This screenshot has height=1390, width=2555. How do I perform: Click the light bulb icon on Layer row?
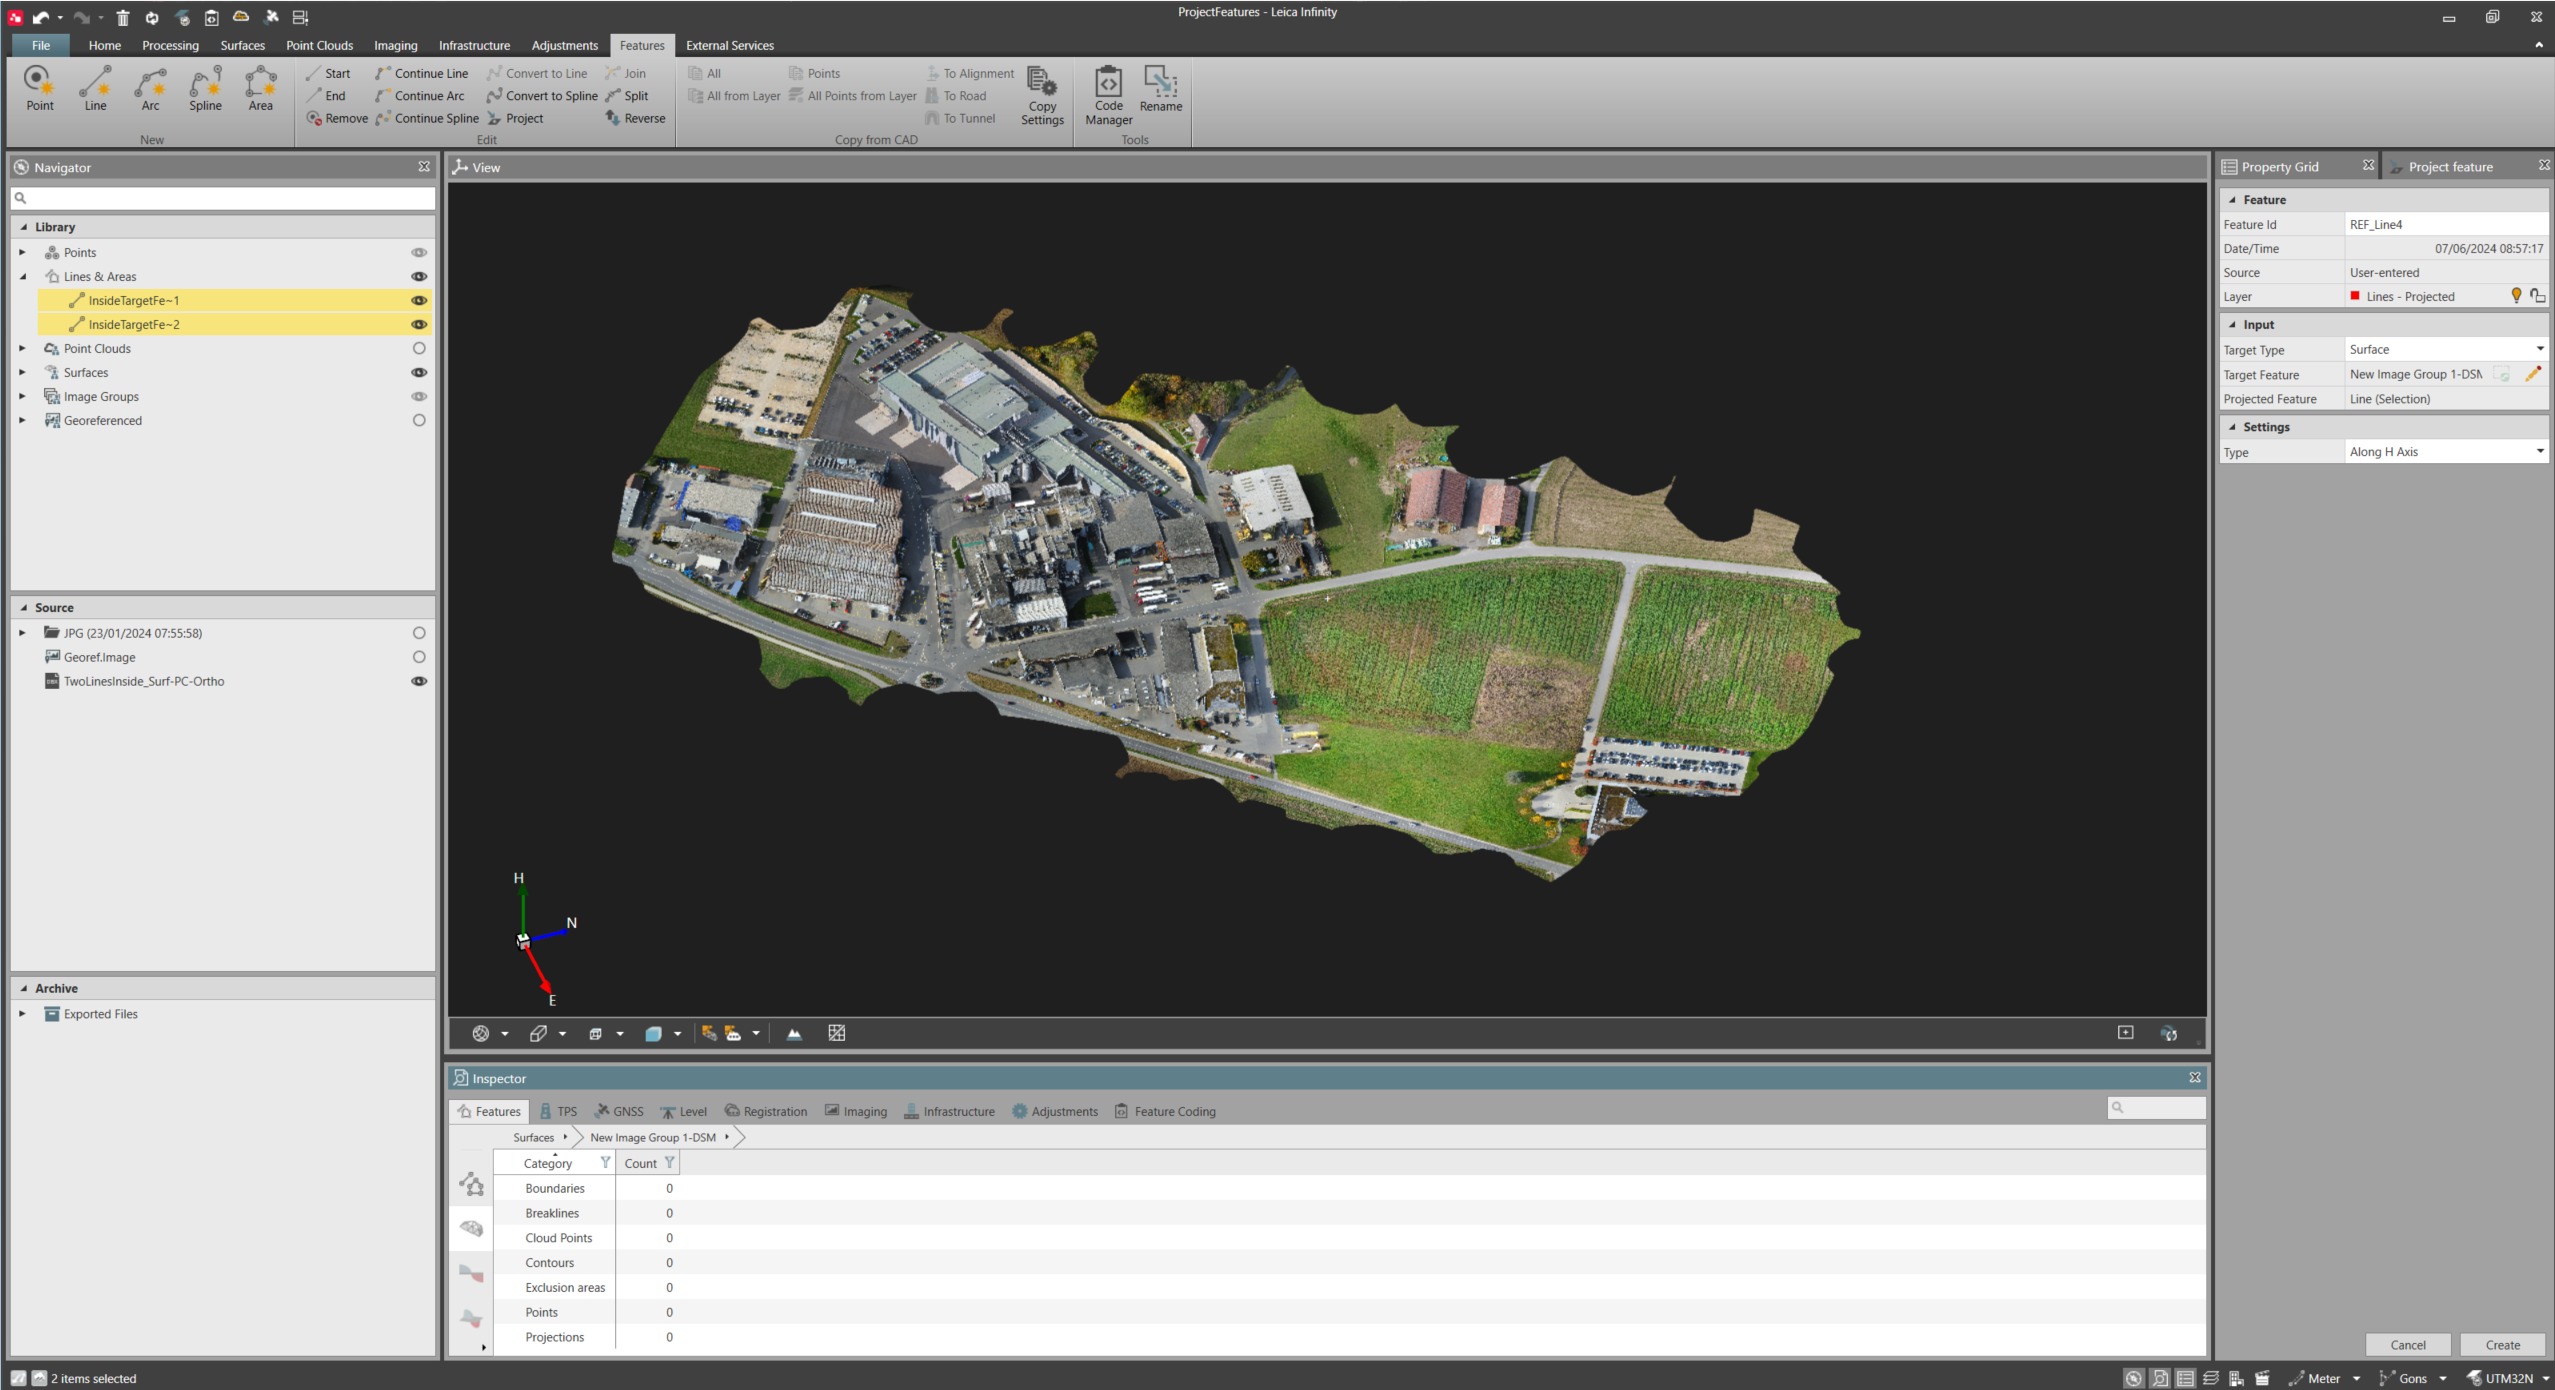2516,296
